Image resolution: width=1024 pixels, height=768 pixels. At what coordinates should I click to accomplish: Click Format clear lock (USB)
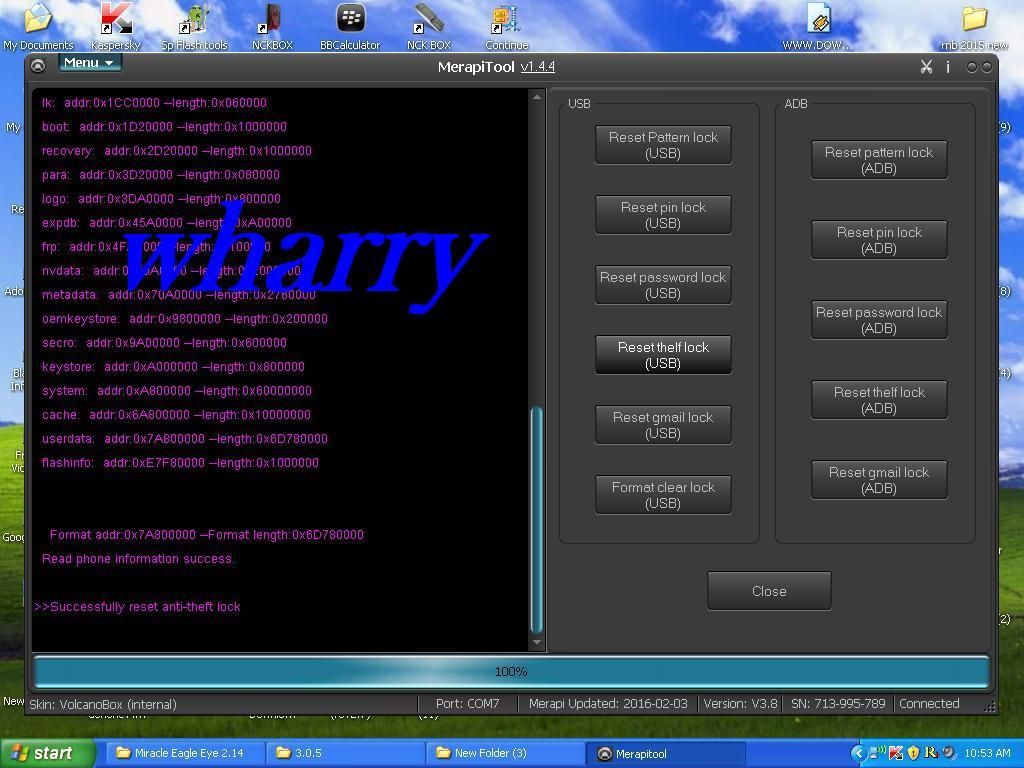point(663,495)
